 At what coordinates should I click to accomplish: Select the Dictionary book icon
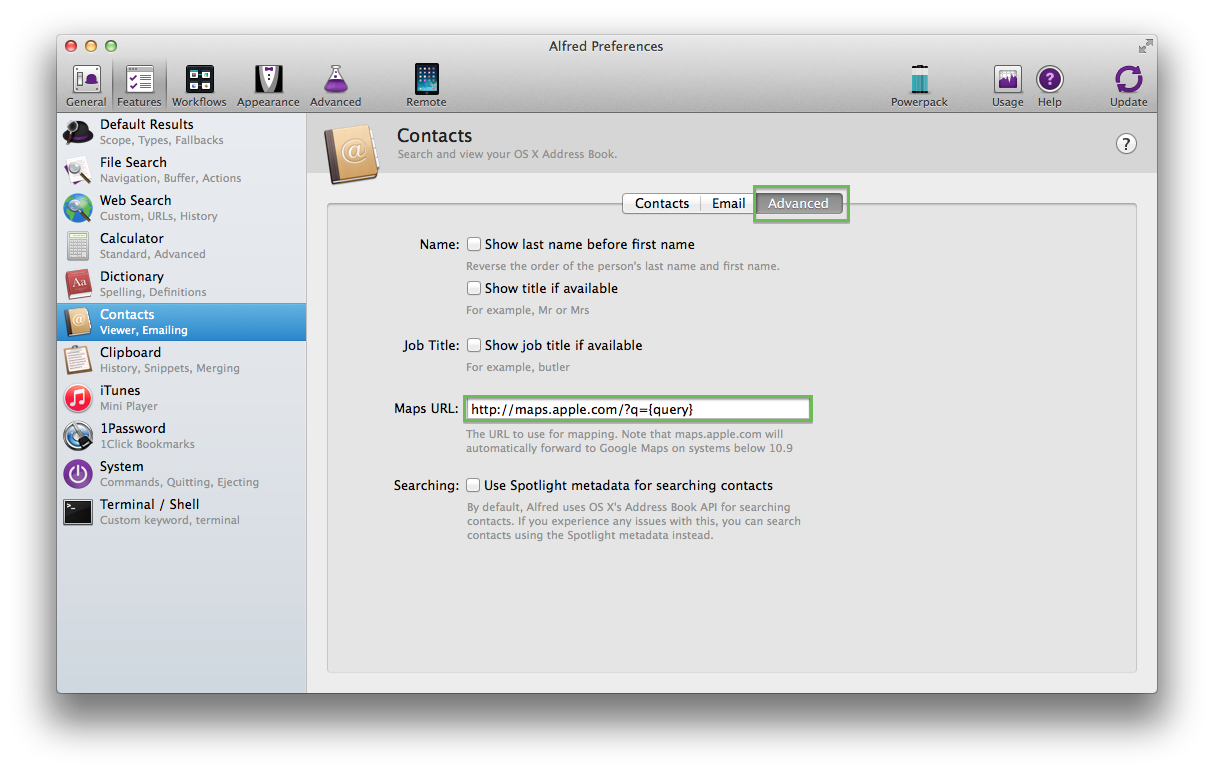(79, 284)
